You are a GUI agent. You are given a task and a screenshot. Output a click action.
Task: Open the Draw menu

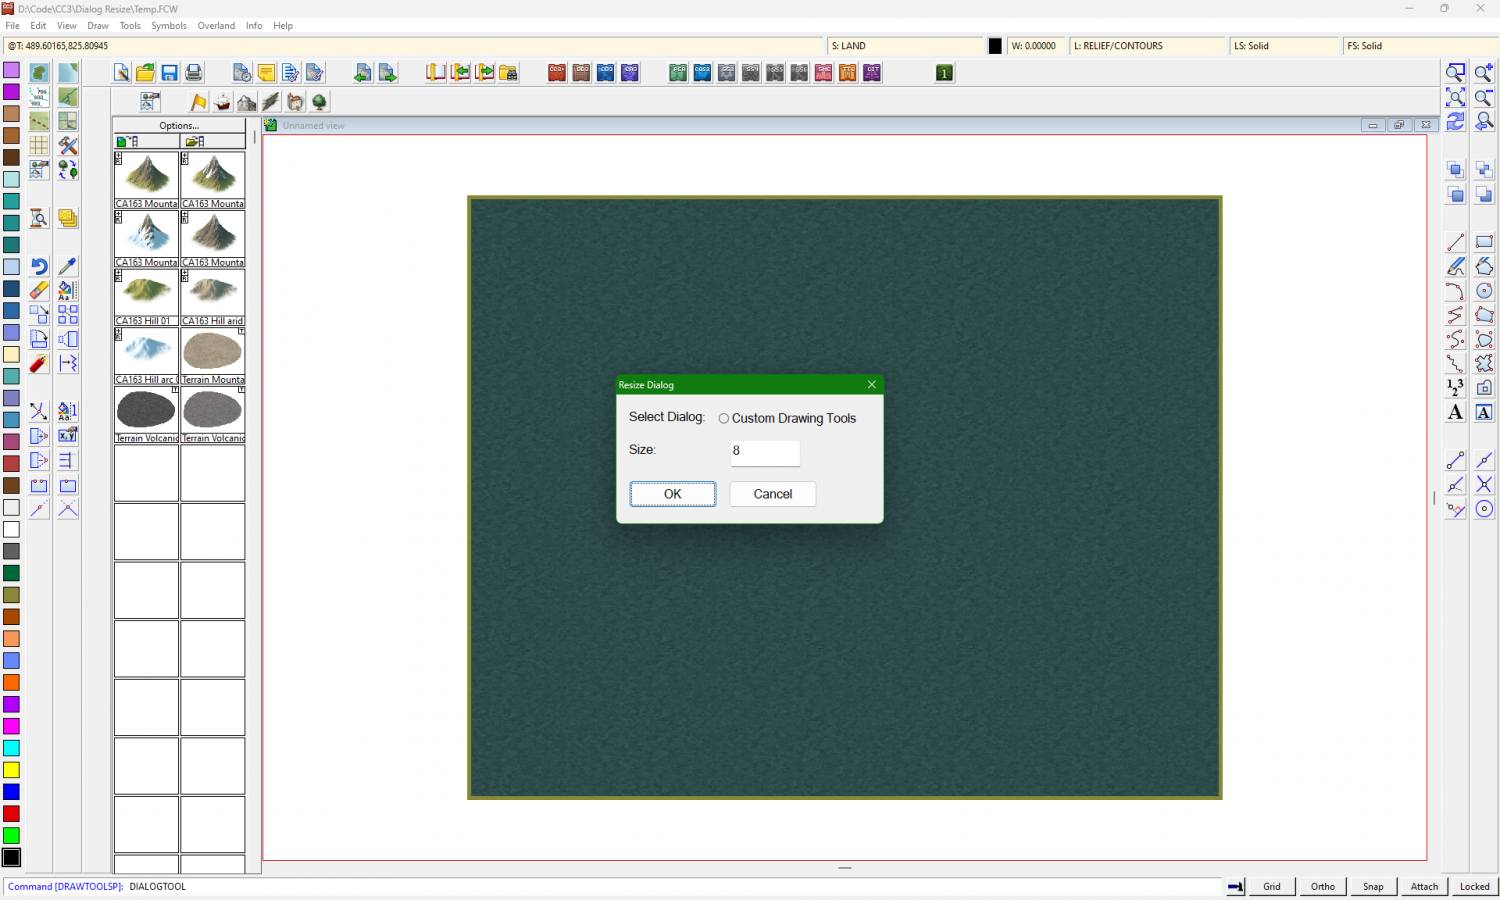pyautogui.click(x=98, y=26)
